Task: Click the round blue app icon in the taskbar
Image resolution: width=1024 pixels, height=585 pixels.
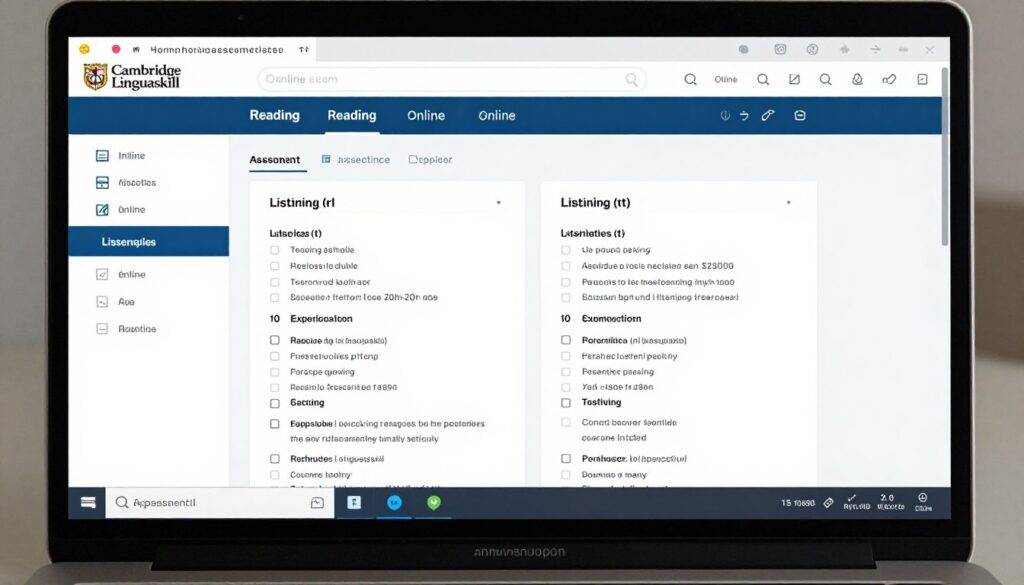Action: tap(393, 503)
